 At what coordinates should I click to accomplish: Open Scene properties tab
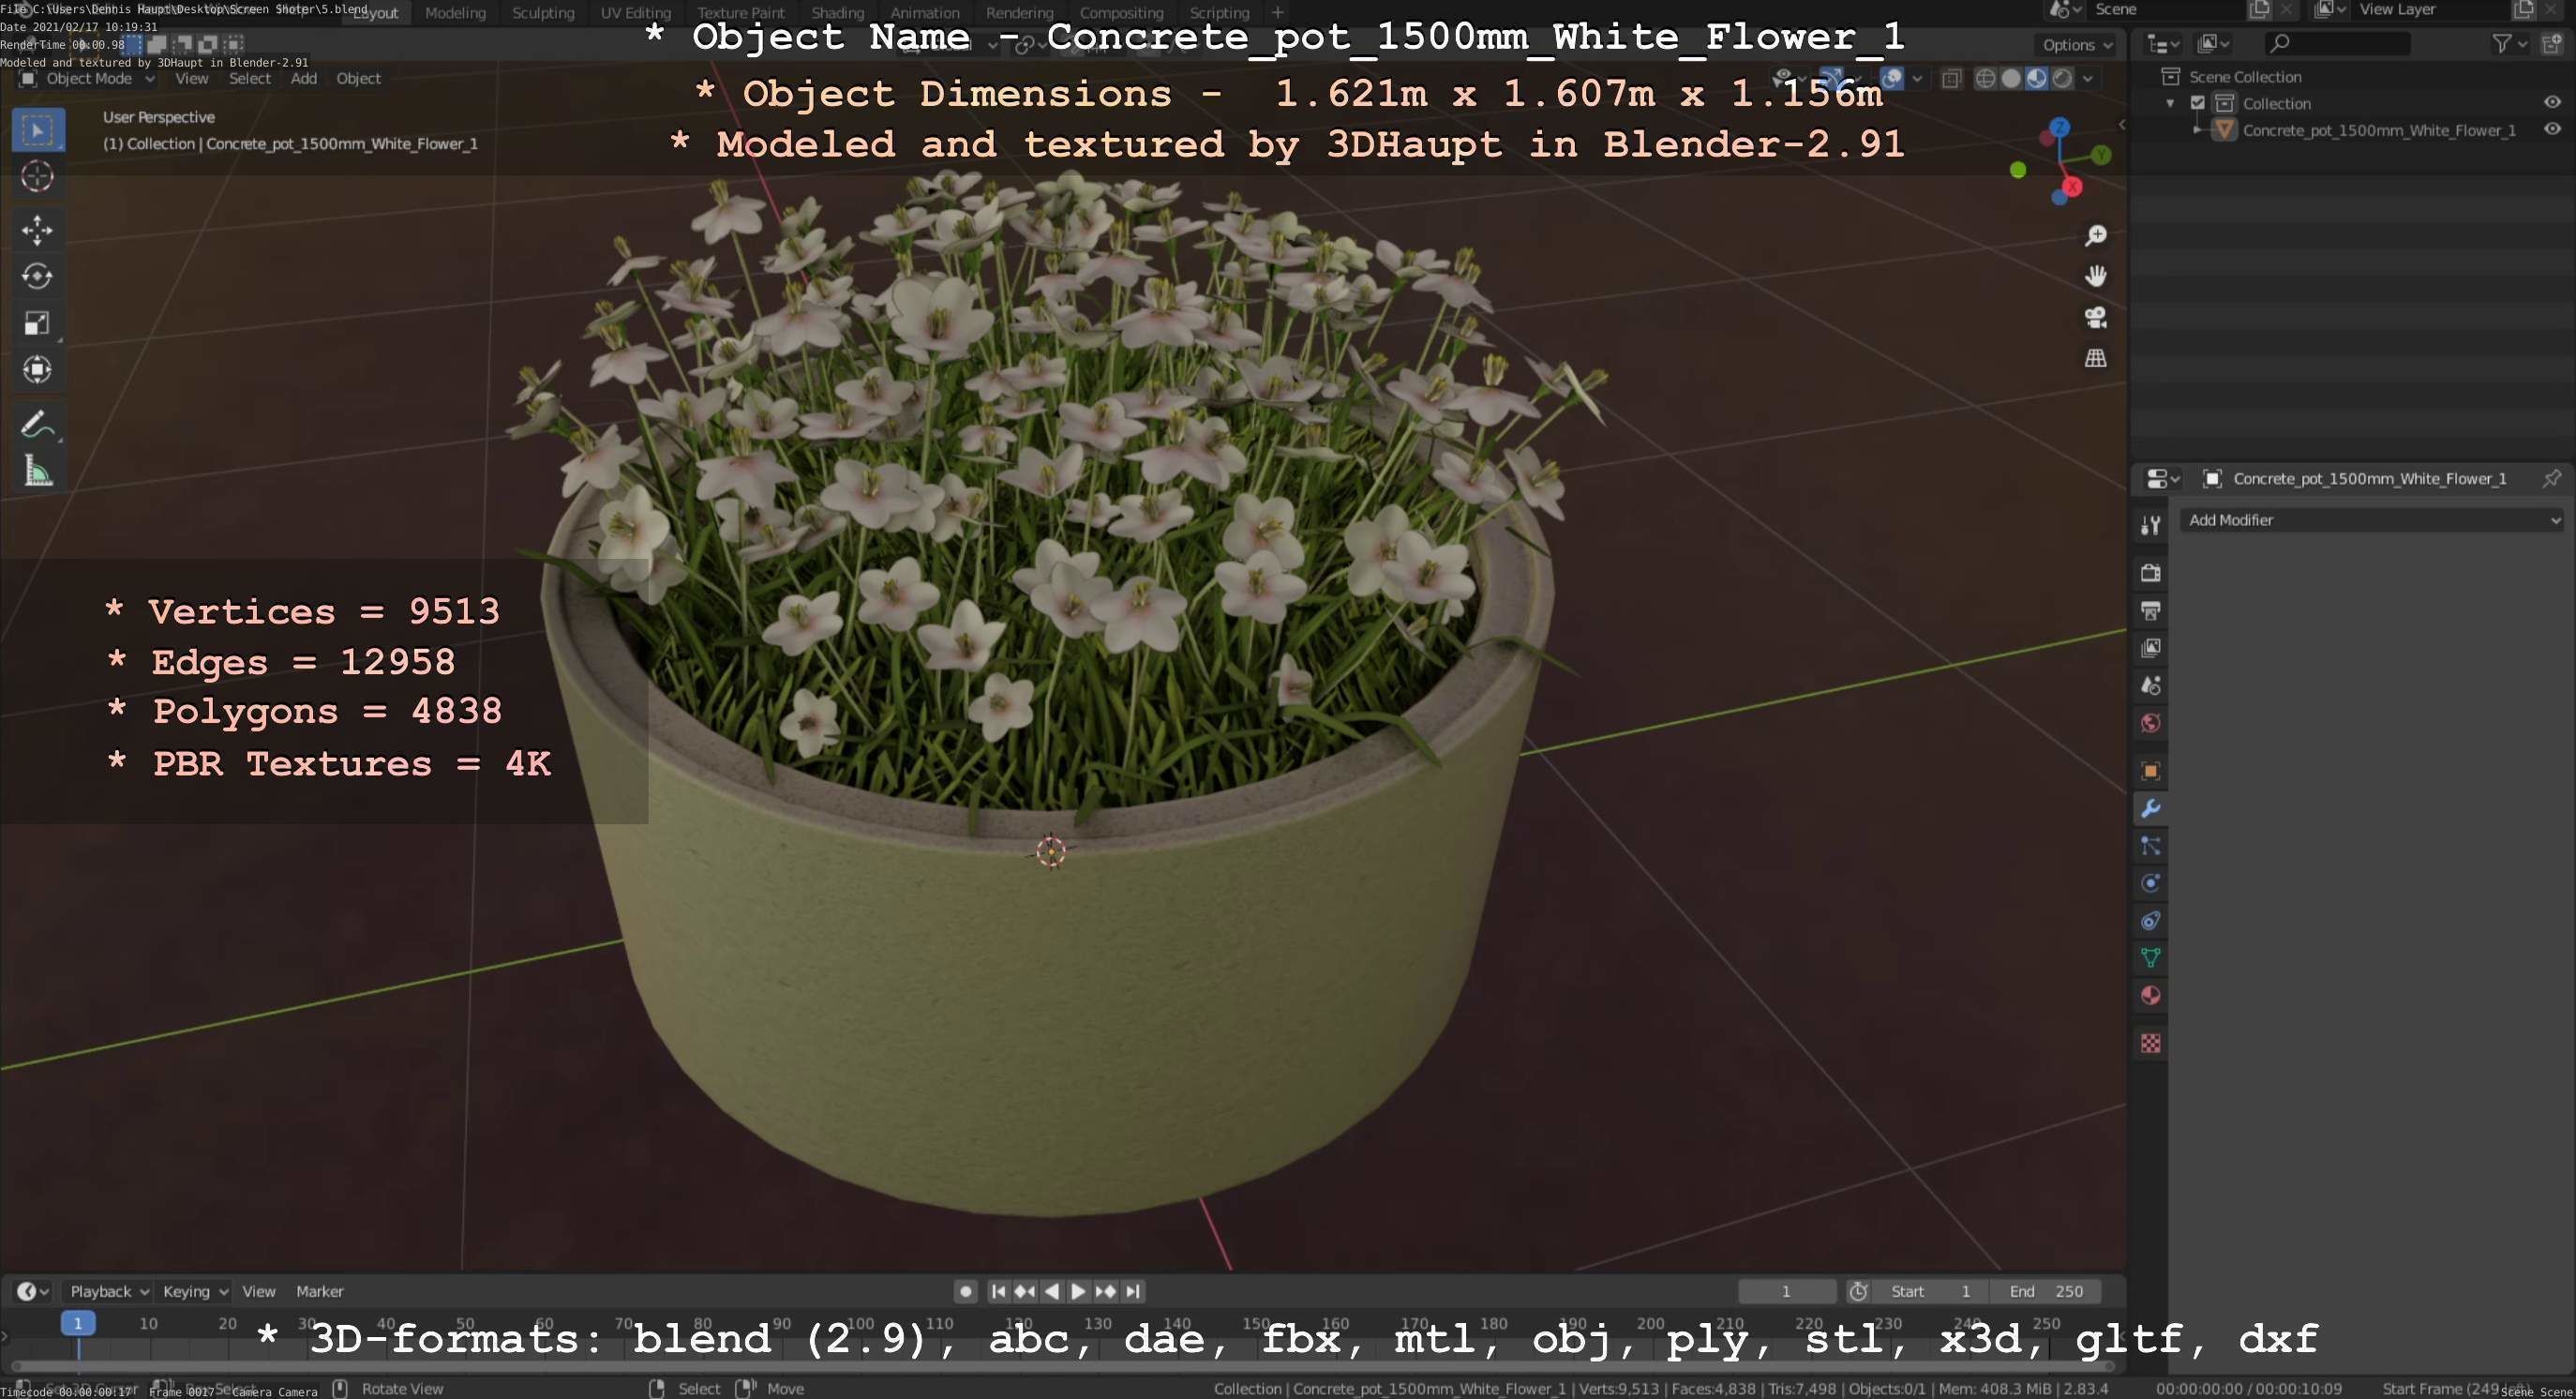pos(2150,686)
